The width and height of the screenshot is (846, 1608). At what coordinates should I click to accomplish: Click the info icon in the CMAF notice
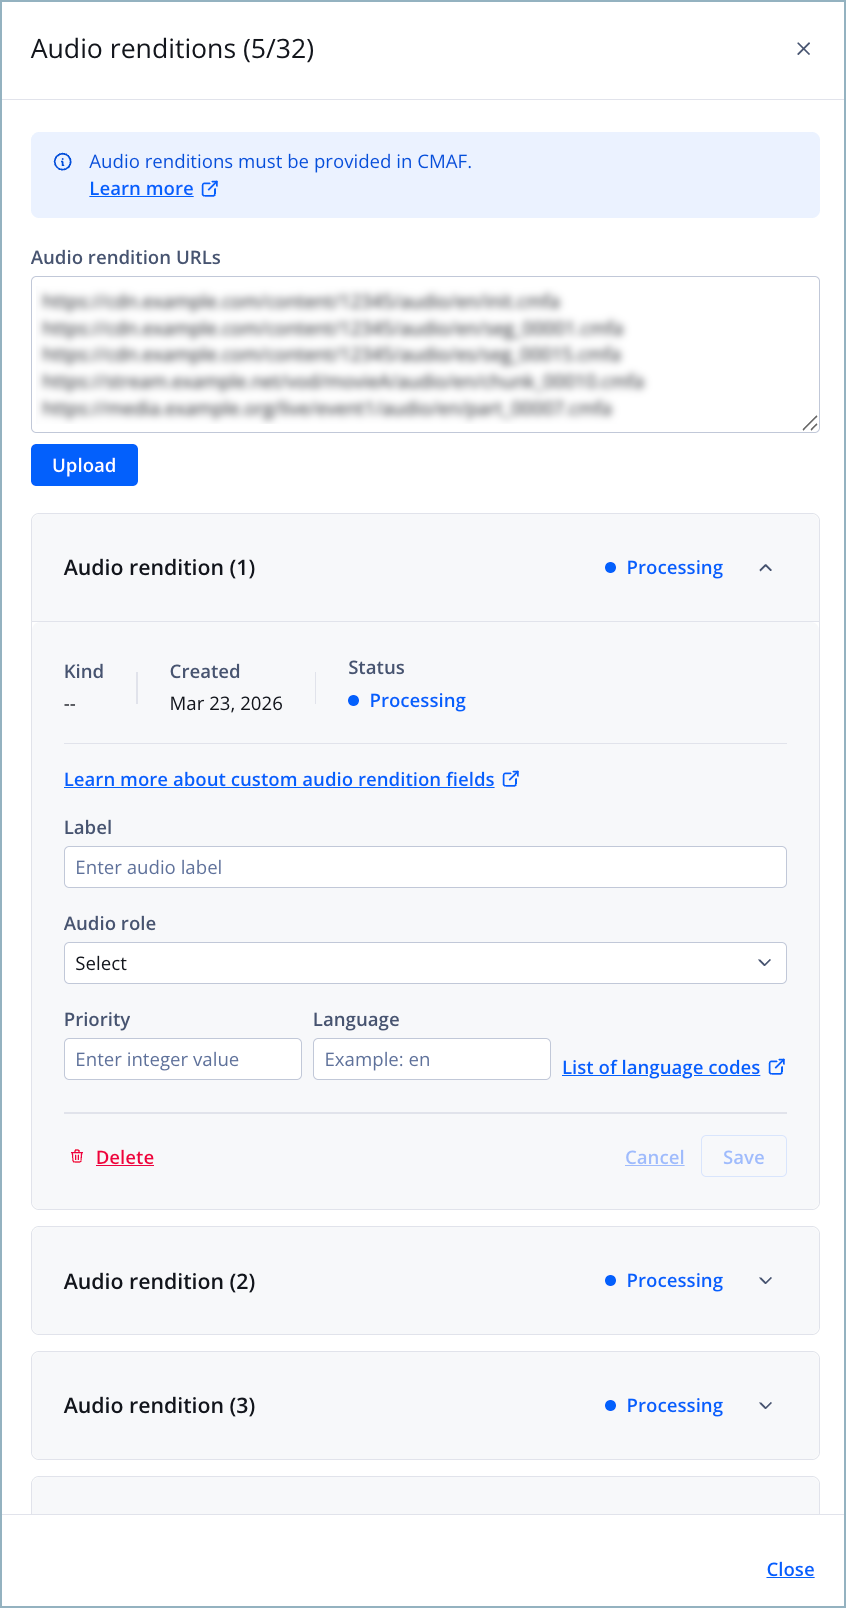[63, 161]
